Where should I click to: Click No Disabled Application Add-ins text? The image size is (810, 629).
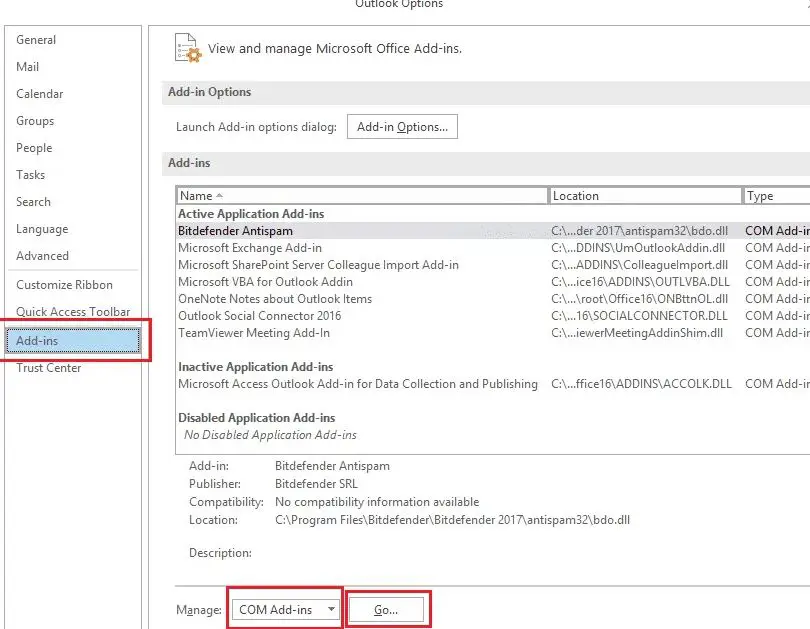[x=270, y=435]
